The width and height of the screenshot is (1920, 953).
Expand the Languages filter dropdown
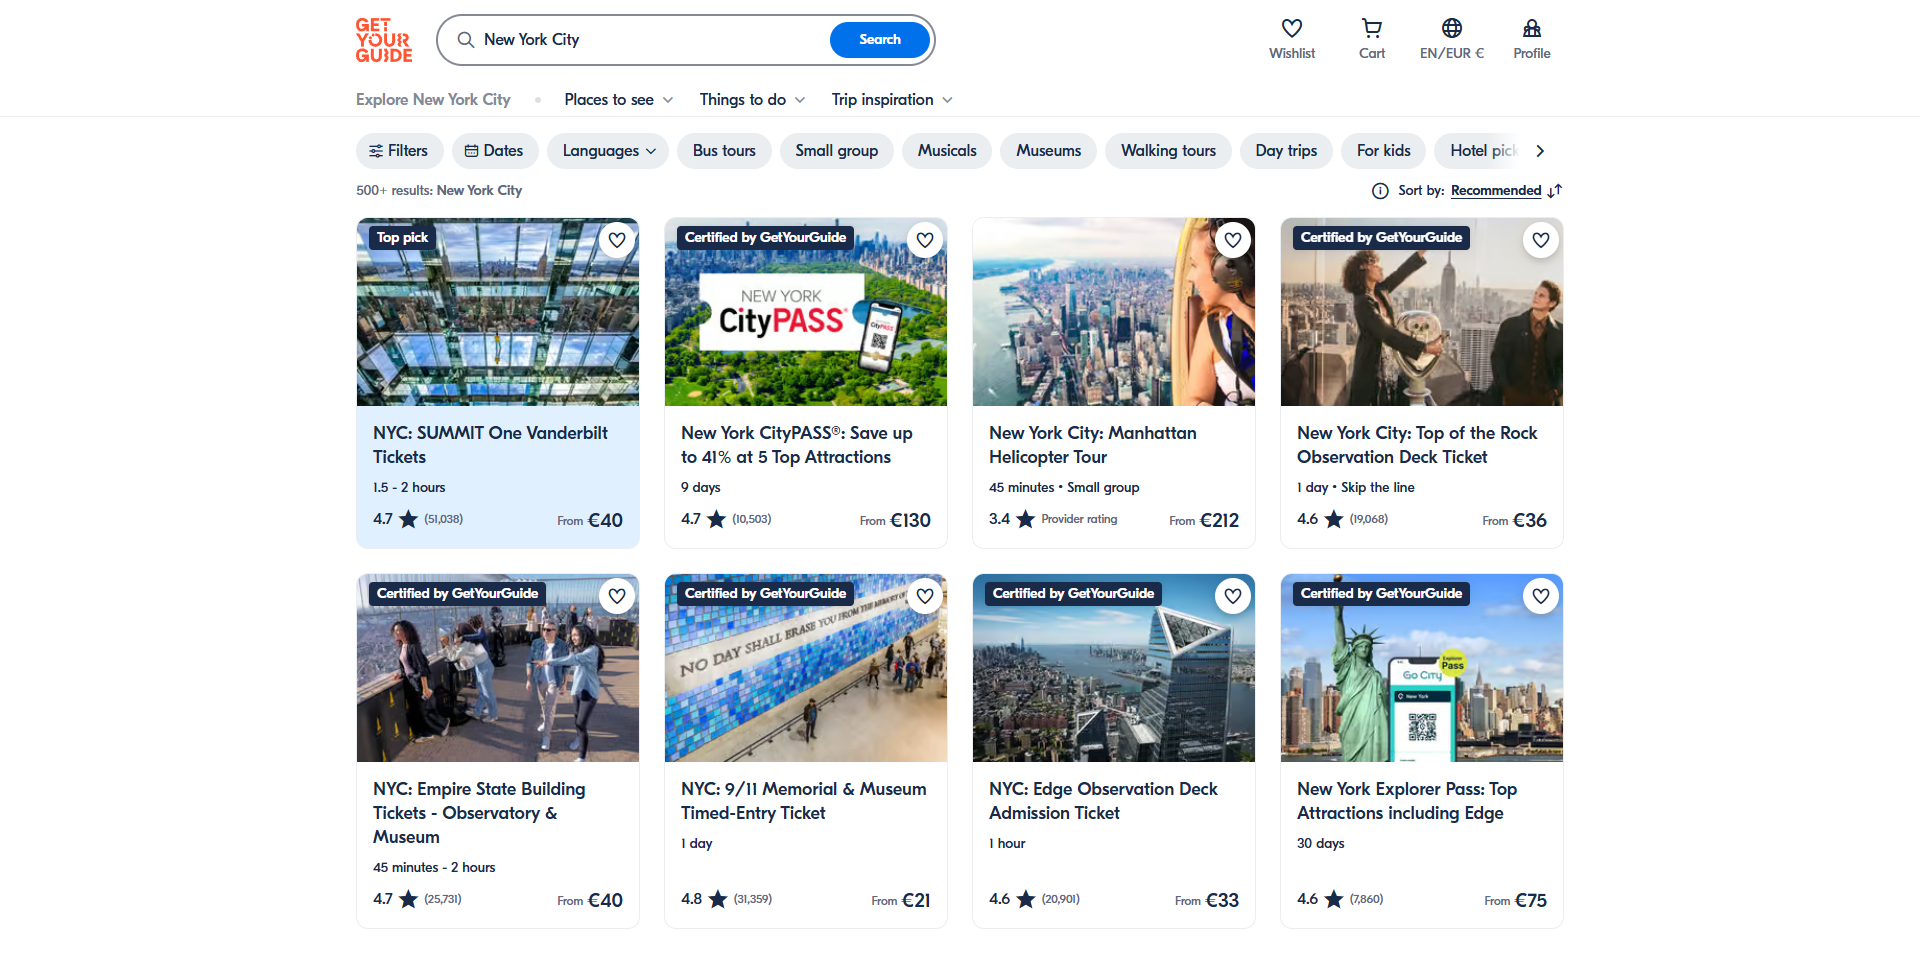pos(607,150)
